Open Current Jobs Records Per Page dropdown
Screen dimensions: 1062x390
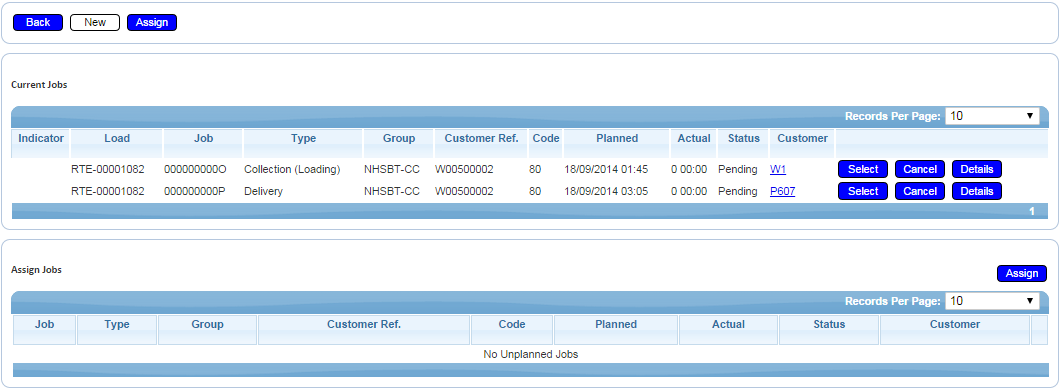(992, 116)
